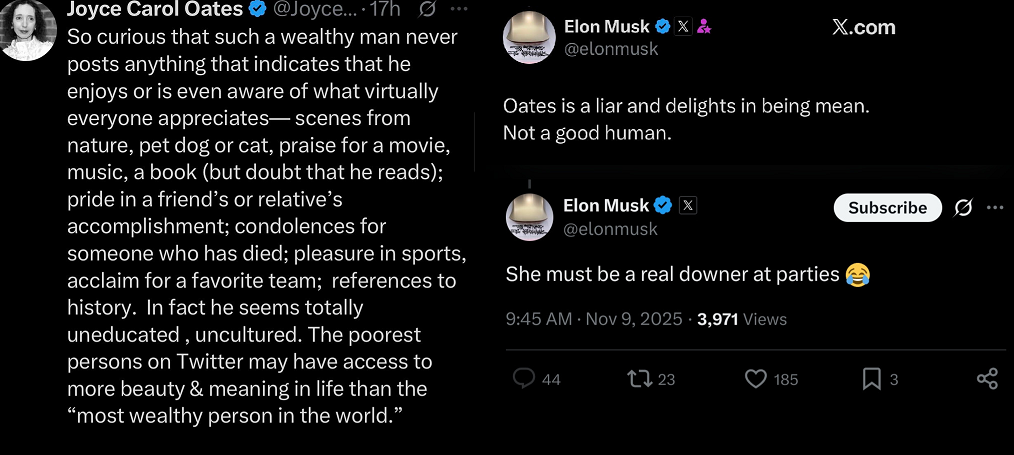
Task: Open the top Elon Musk avatar
Action: [x=530, y=38]
